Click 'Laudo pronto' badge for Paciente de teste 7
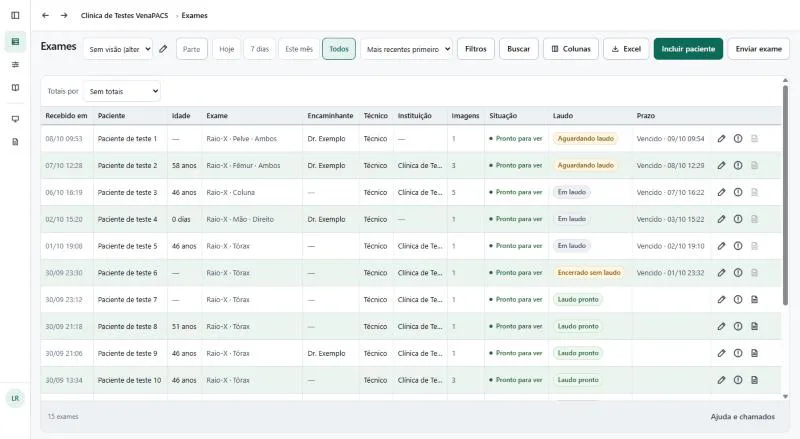800x439 pixels. [578, 300]
